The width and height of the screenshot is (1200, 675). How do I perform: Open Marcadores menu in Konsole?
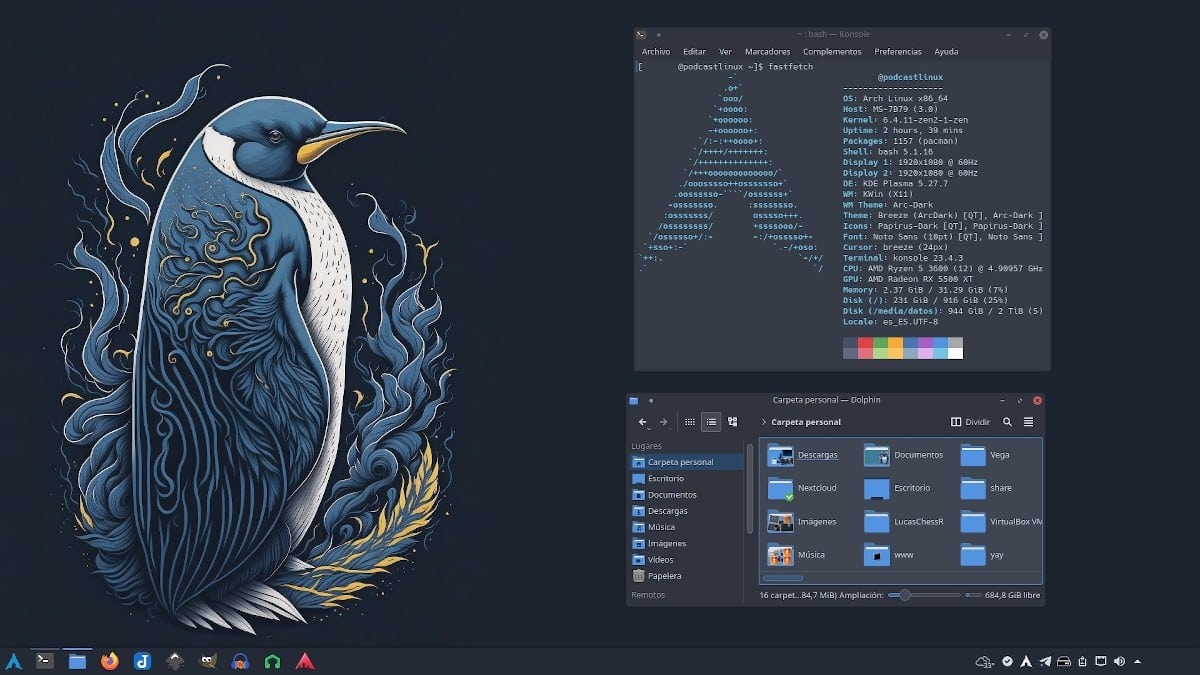(x=768, y=51)
